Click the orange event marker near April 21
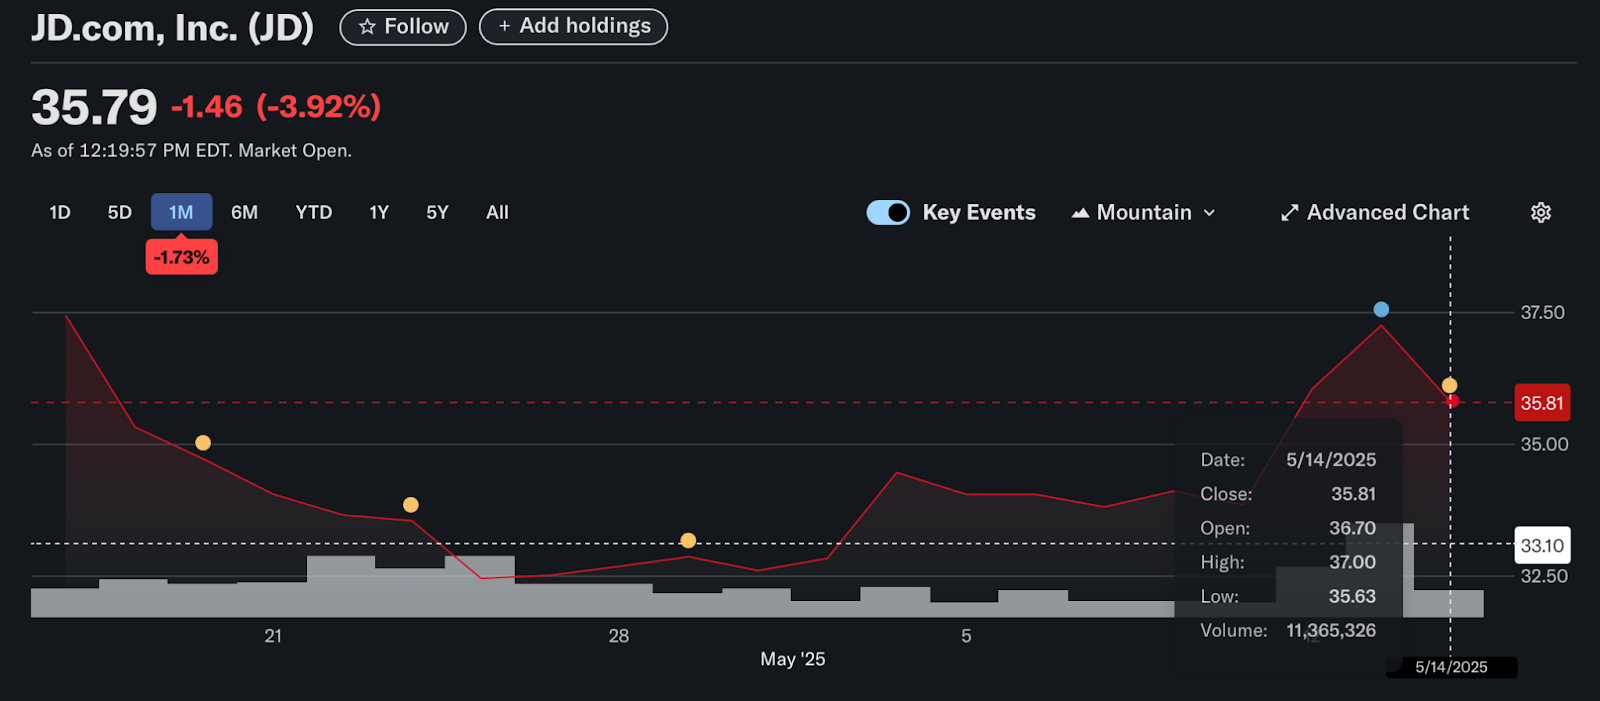The height and width of the screenshot is (701, 1600). coord(203,442)
